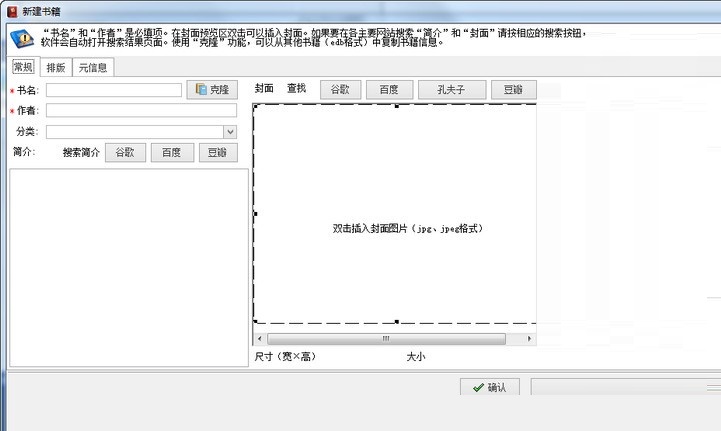
Task: Click the app icon in title bar
Action: pos(10,9)
